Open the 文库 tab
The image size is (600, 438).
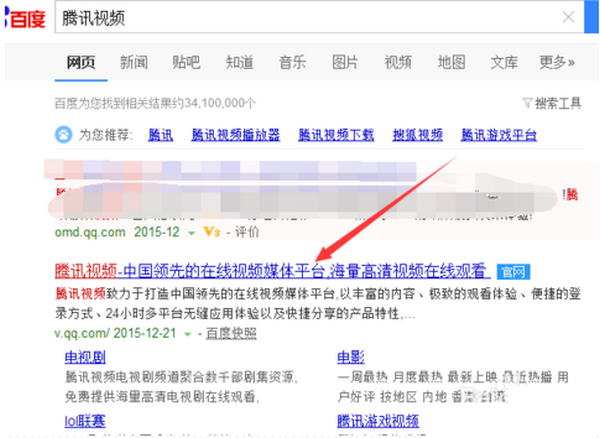(x=504, y=62)
